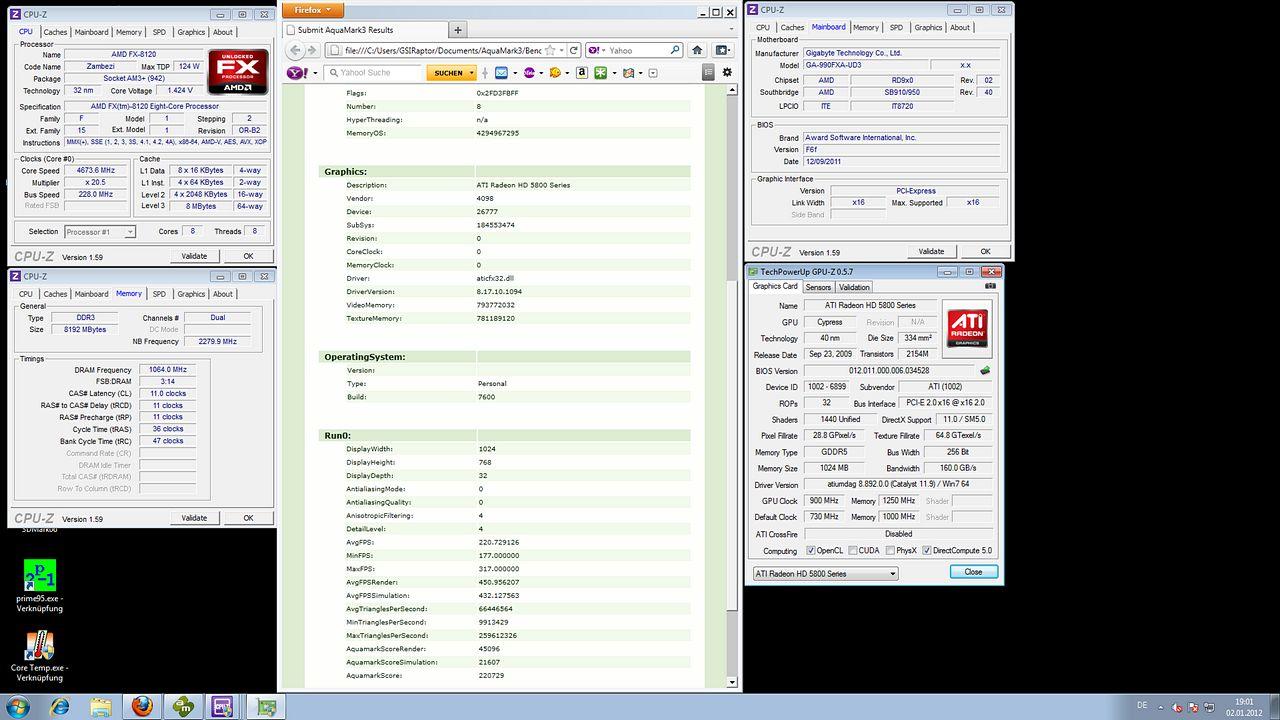
Task: Open Internet Explorer from the taskbar
Action: pos(61,707)
